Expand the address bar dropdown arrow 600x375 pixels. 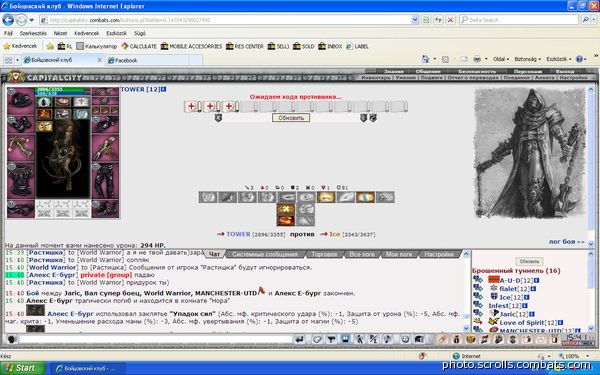click(415, 20)
